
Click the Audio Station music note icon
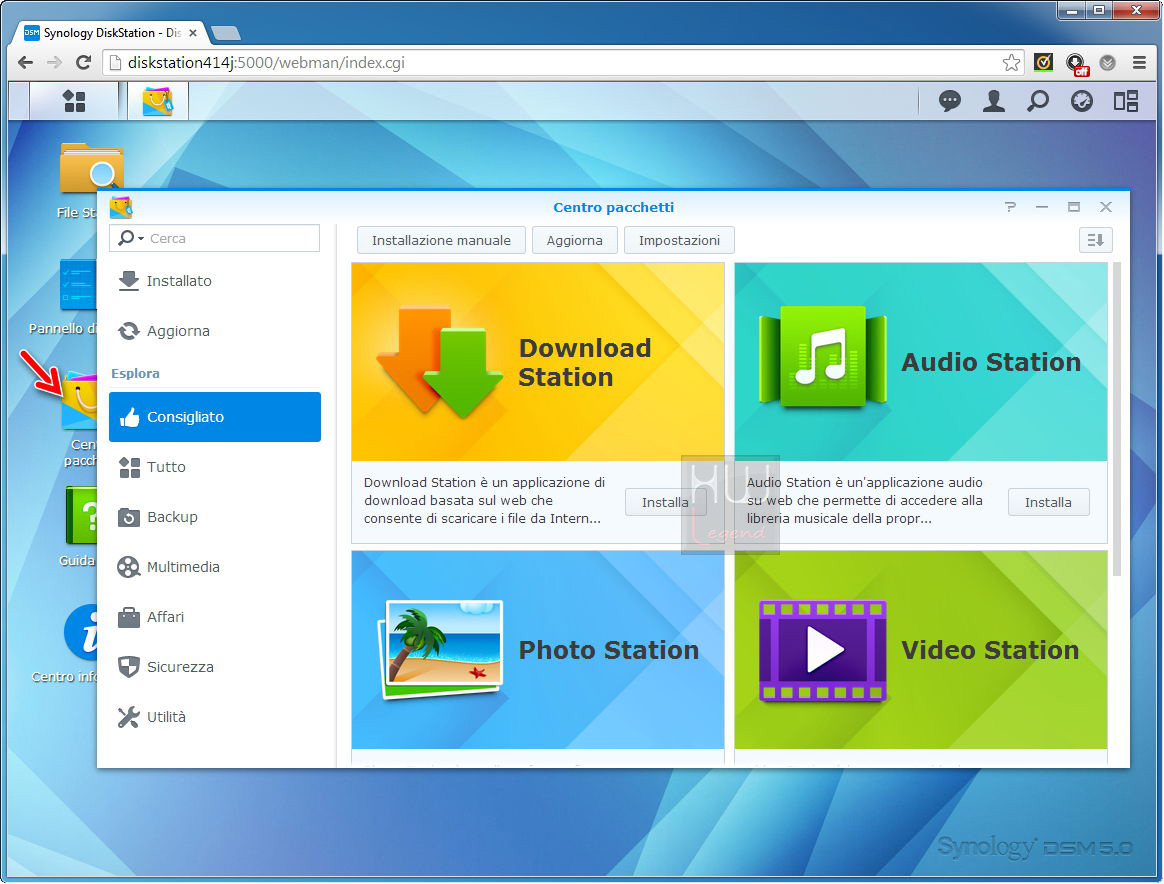823,357
